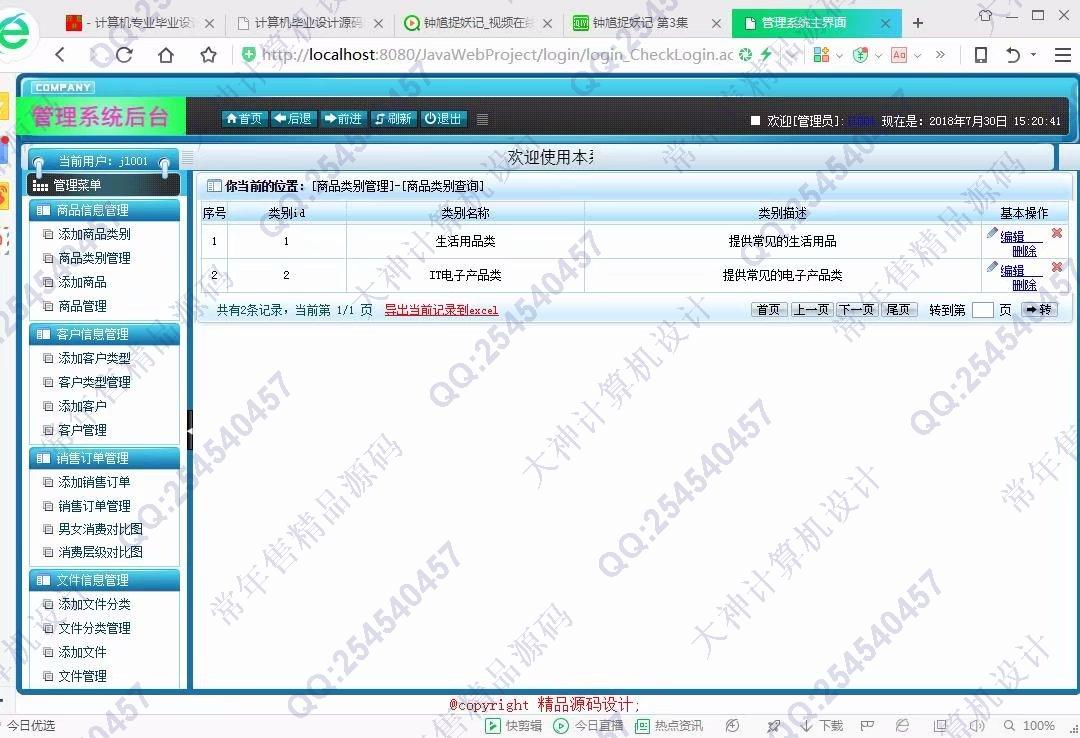This screenshot has height=738, width=1080.
Task: Open 客户类型管理 in the sidebar
Action: click(94, 382)
